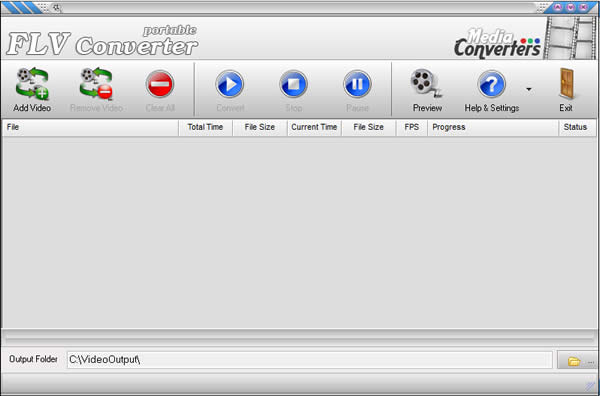The image size is (600, 396).
Task: Expand the Help & Settings dropdown arrow
Action: point(529,90)
